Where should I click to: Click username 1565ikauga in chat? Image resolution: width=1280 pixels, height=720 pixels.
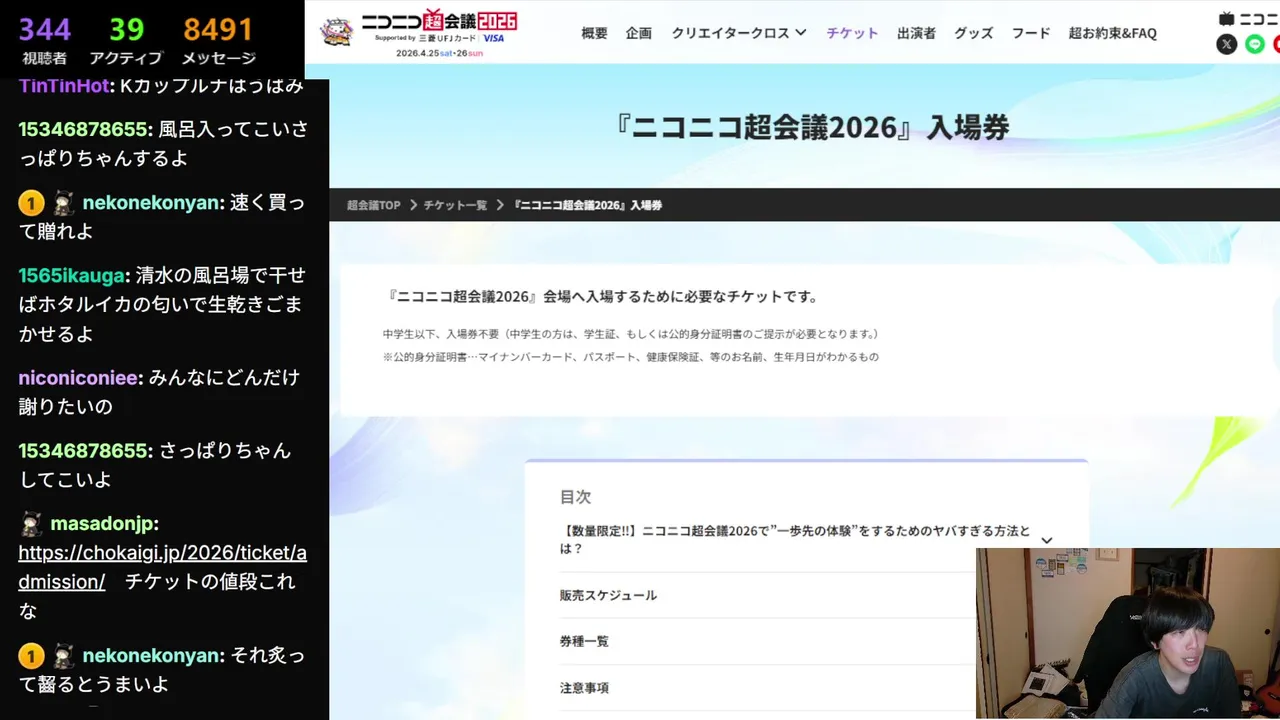73,276
